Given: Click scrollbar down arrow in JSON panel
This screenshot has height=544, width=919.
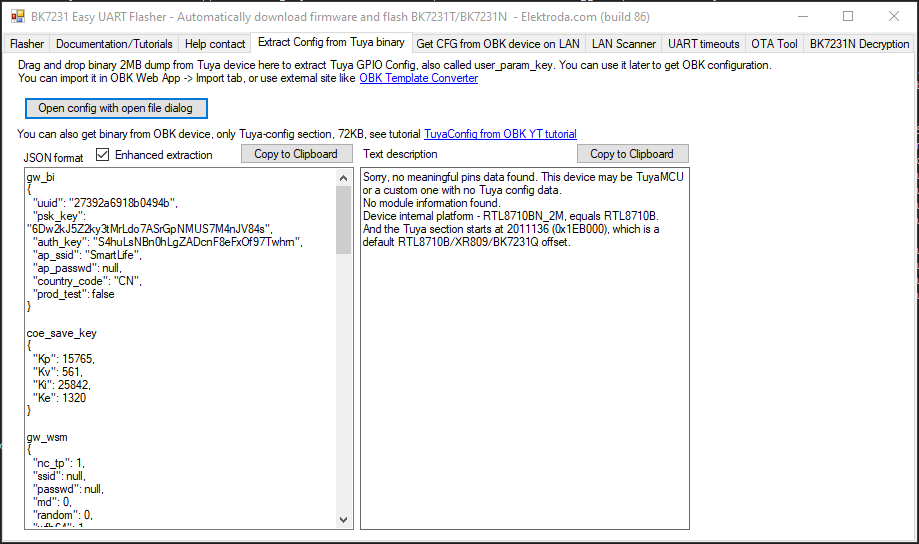Looking at the screenshot, I should [343, 519].
